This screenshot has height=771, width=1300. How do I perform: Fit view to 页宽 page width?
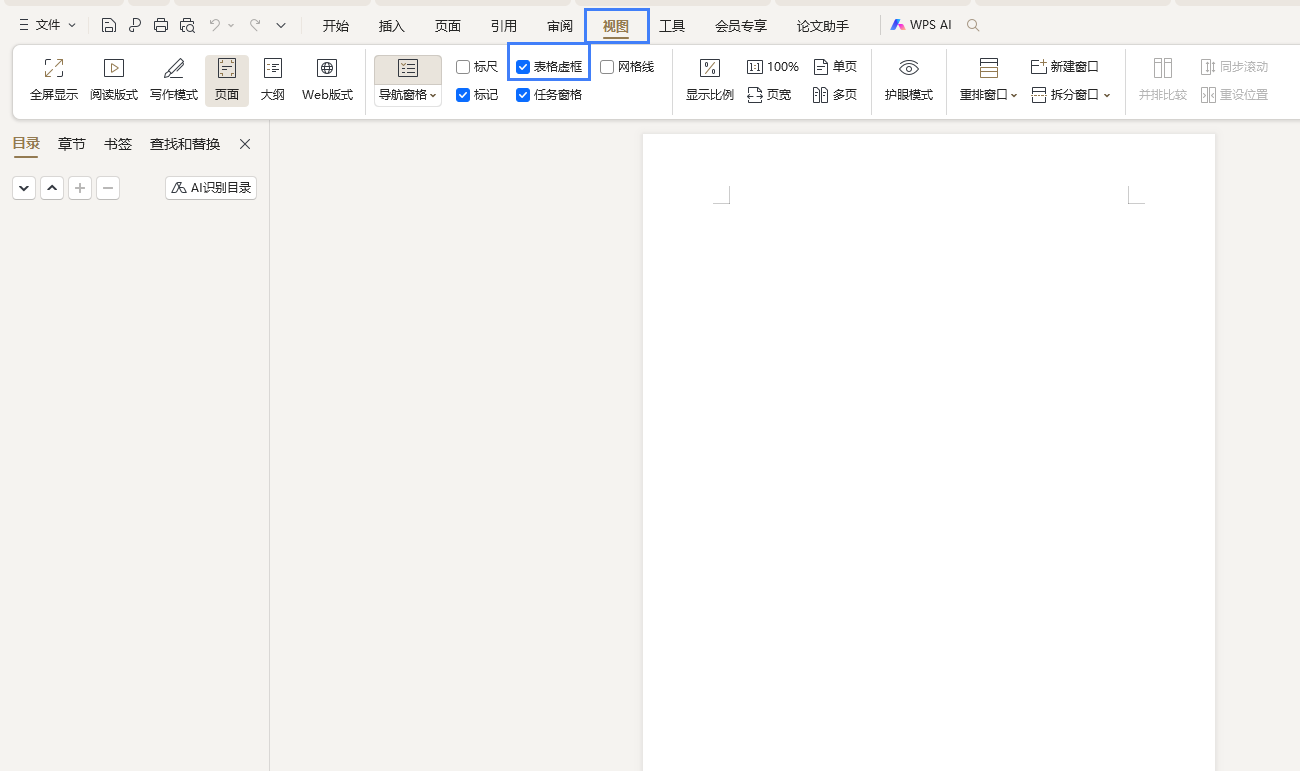pos(769,95)
